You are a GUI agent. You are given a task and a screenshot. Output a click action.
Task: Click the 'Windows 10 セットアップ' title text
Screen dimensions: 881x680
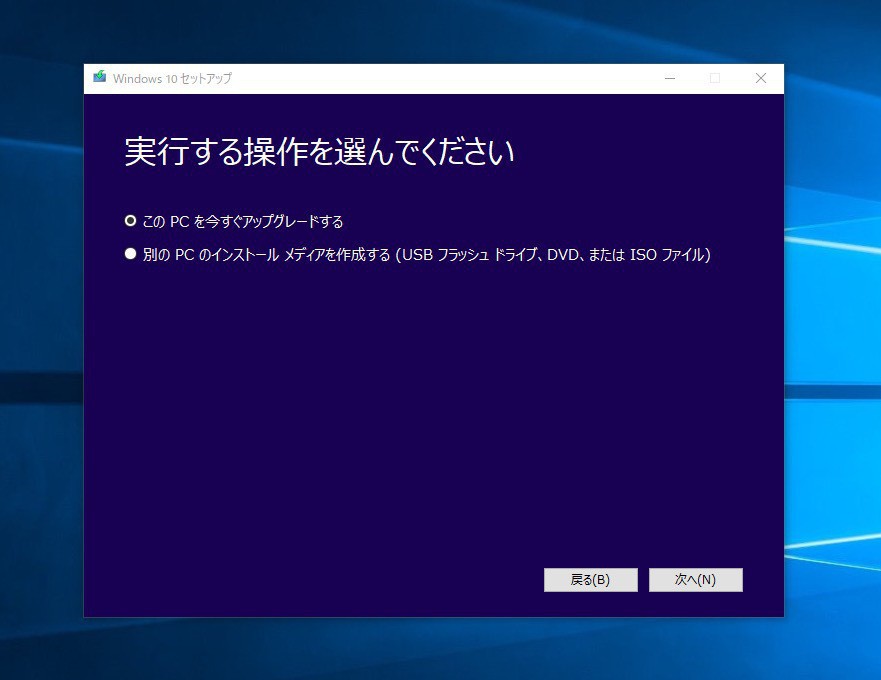[172, 78]
